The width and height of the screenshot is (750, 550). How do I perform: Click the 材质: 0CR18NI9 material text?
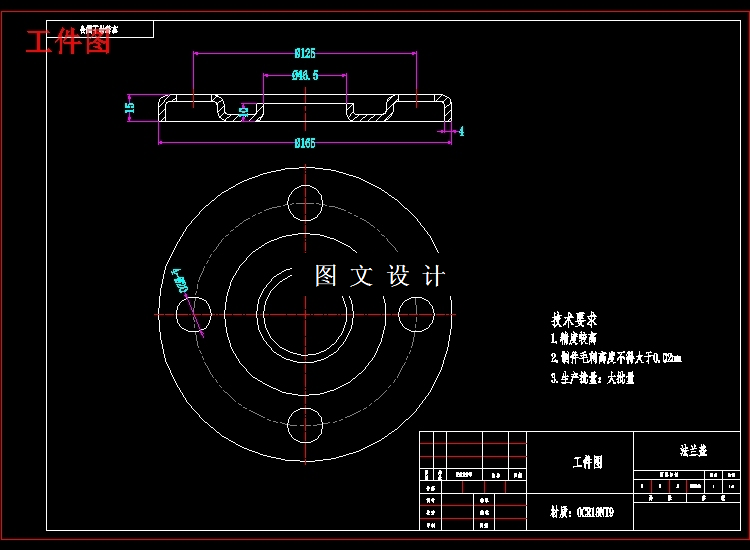[x=582, y=513]
